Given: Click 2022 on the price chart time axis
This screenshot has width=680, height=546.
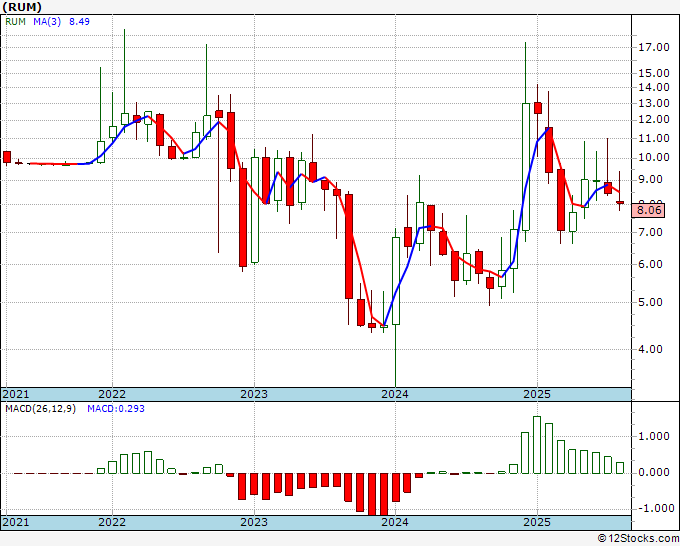Looking at the screenshot, I should (x=112, y=394).
